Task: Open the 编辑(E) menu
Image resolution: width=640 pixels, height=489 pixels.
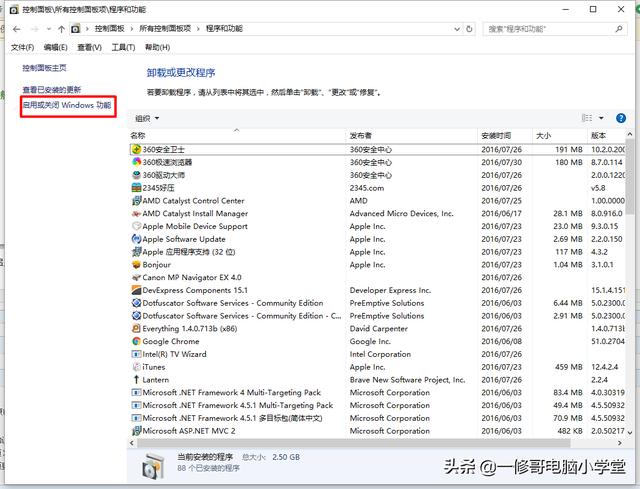Action: click(x=56, y=47)
